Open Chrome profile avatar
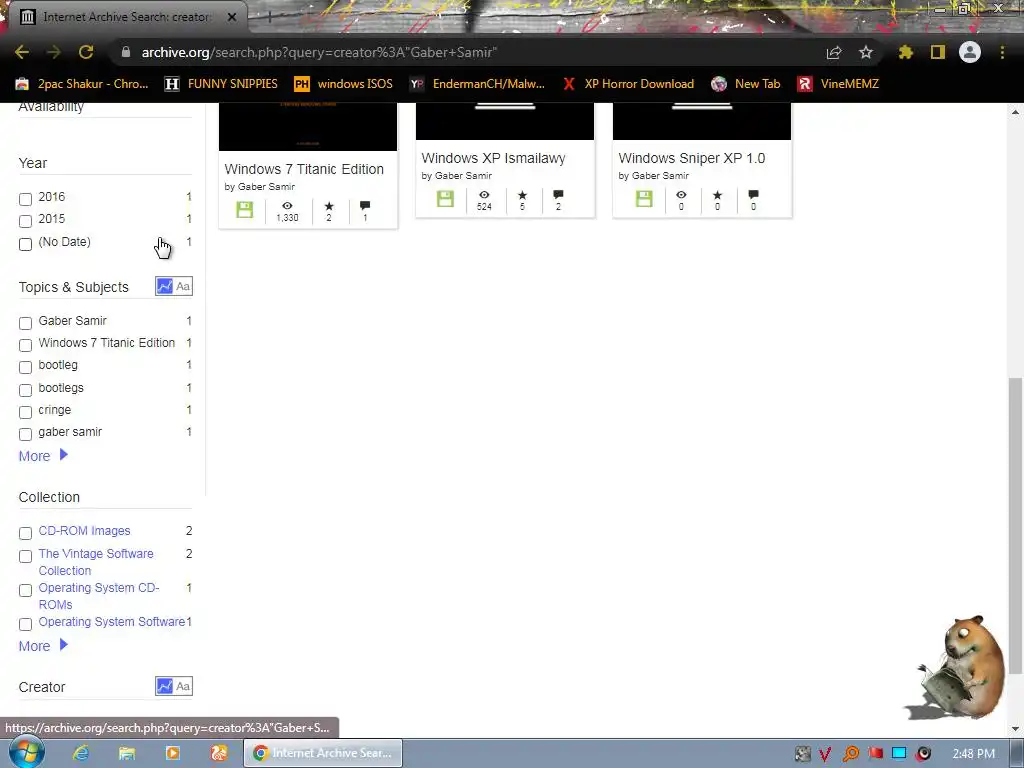This screenshot has height=768, width=1024. [x=970, y=52]
